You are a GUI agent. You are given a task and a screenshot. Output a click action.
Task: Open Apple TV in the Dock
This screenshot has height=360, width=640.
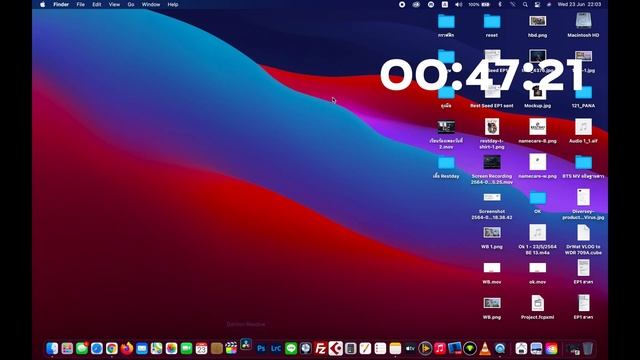coord(410,348)
